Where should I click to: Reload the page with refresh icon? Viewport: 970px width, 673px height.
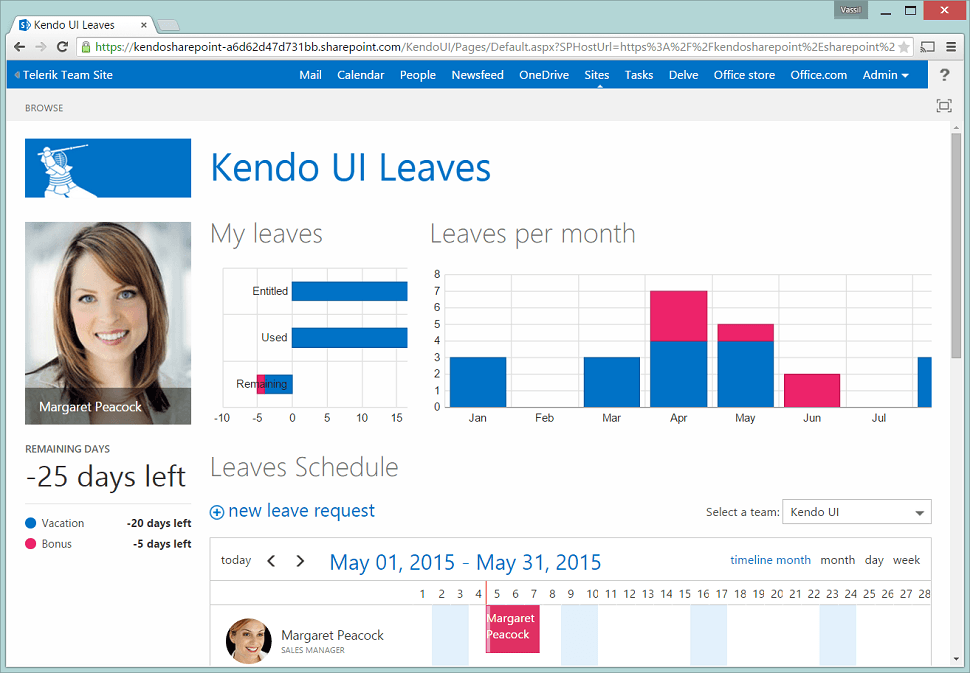pyautogui.click(x=62, y=47)
